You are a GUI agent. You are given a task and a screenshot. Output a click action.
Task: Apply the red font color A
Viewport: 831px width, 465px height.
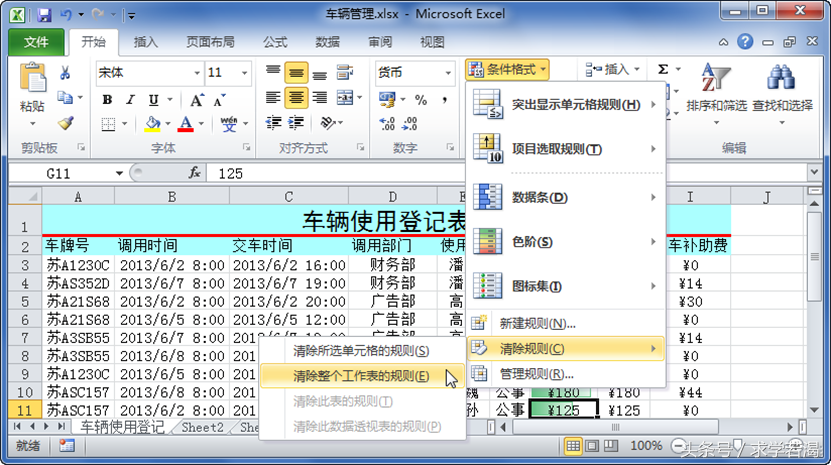(185, 124)
